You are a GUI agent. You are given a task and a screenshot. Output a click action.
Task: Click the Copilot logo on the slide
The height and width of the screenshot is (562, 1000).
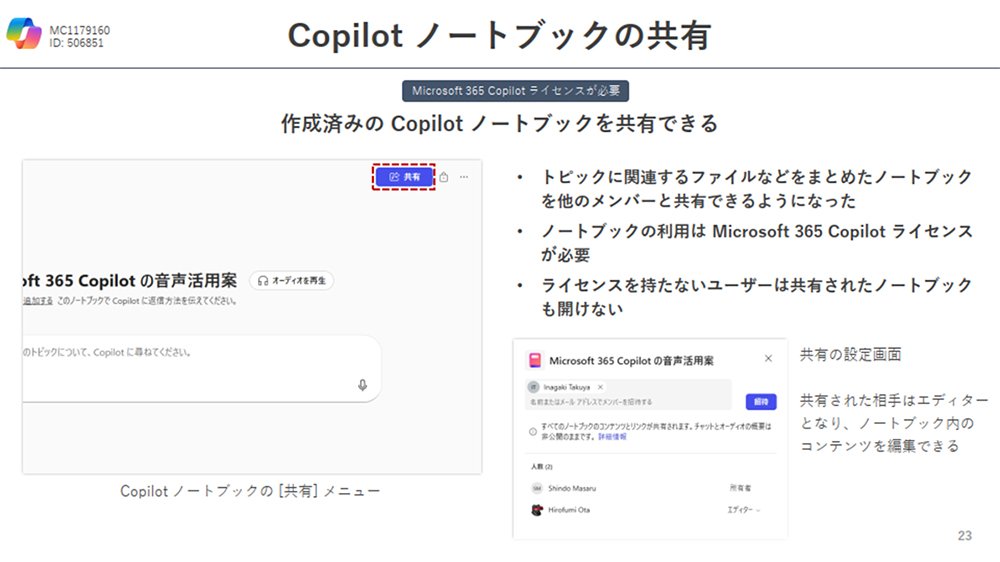24,33
